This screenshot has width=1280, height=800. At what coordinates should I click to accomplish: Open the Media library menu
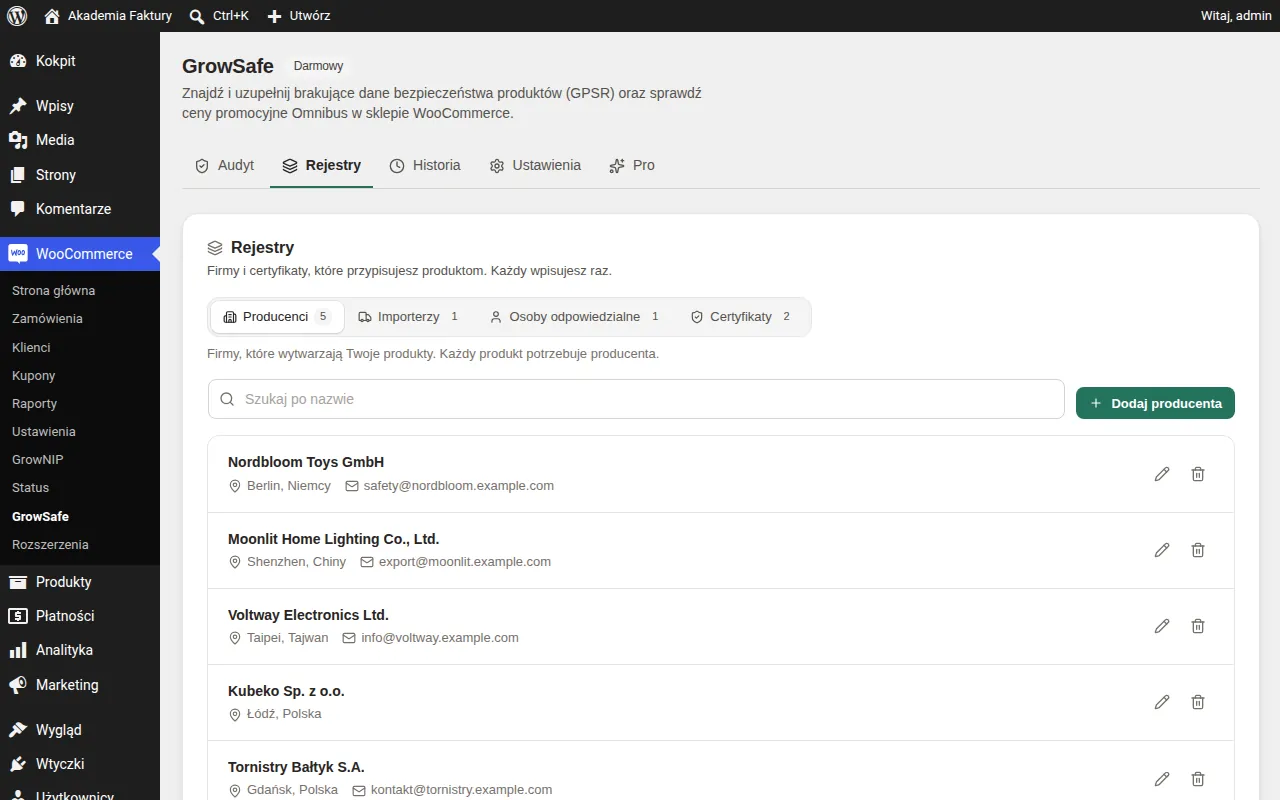80,140
